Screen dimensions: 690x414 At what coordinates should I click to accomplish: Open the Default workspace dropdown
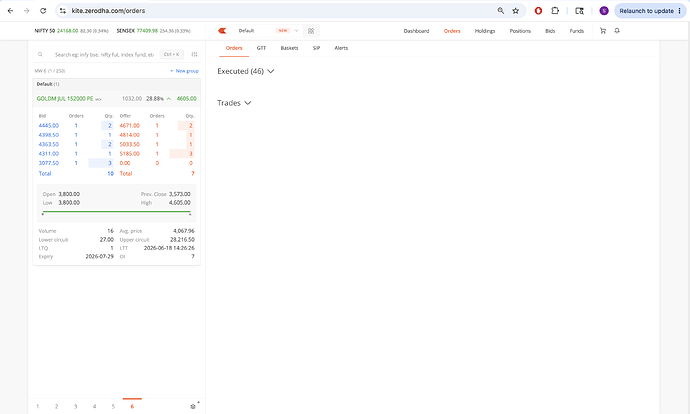pyautogui.click(x=268, y=31)
